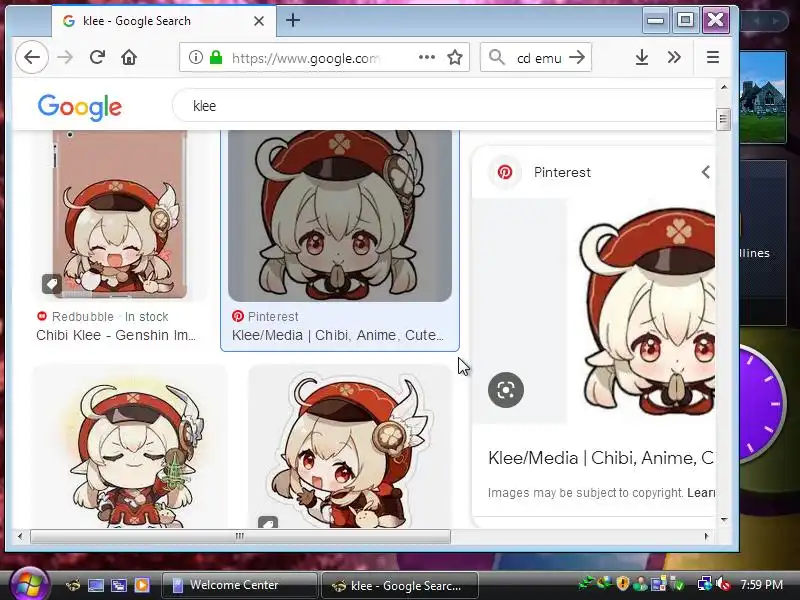800x600 pixels.
Task: Maximize the browser window
Action: pyautogui.click(x=685, y=20)
